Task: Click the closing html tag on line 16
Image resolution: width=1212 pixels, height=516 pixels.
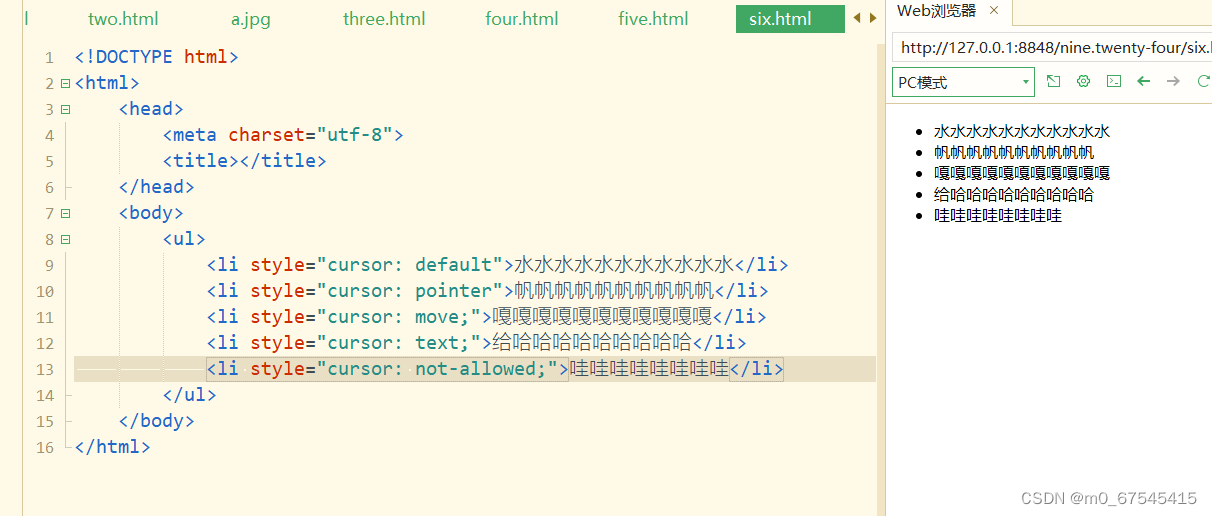Action: point(113,447)
